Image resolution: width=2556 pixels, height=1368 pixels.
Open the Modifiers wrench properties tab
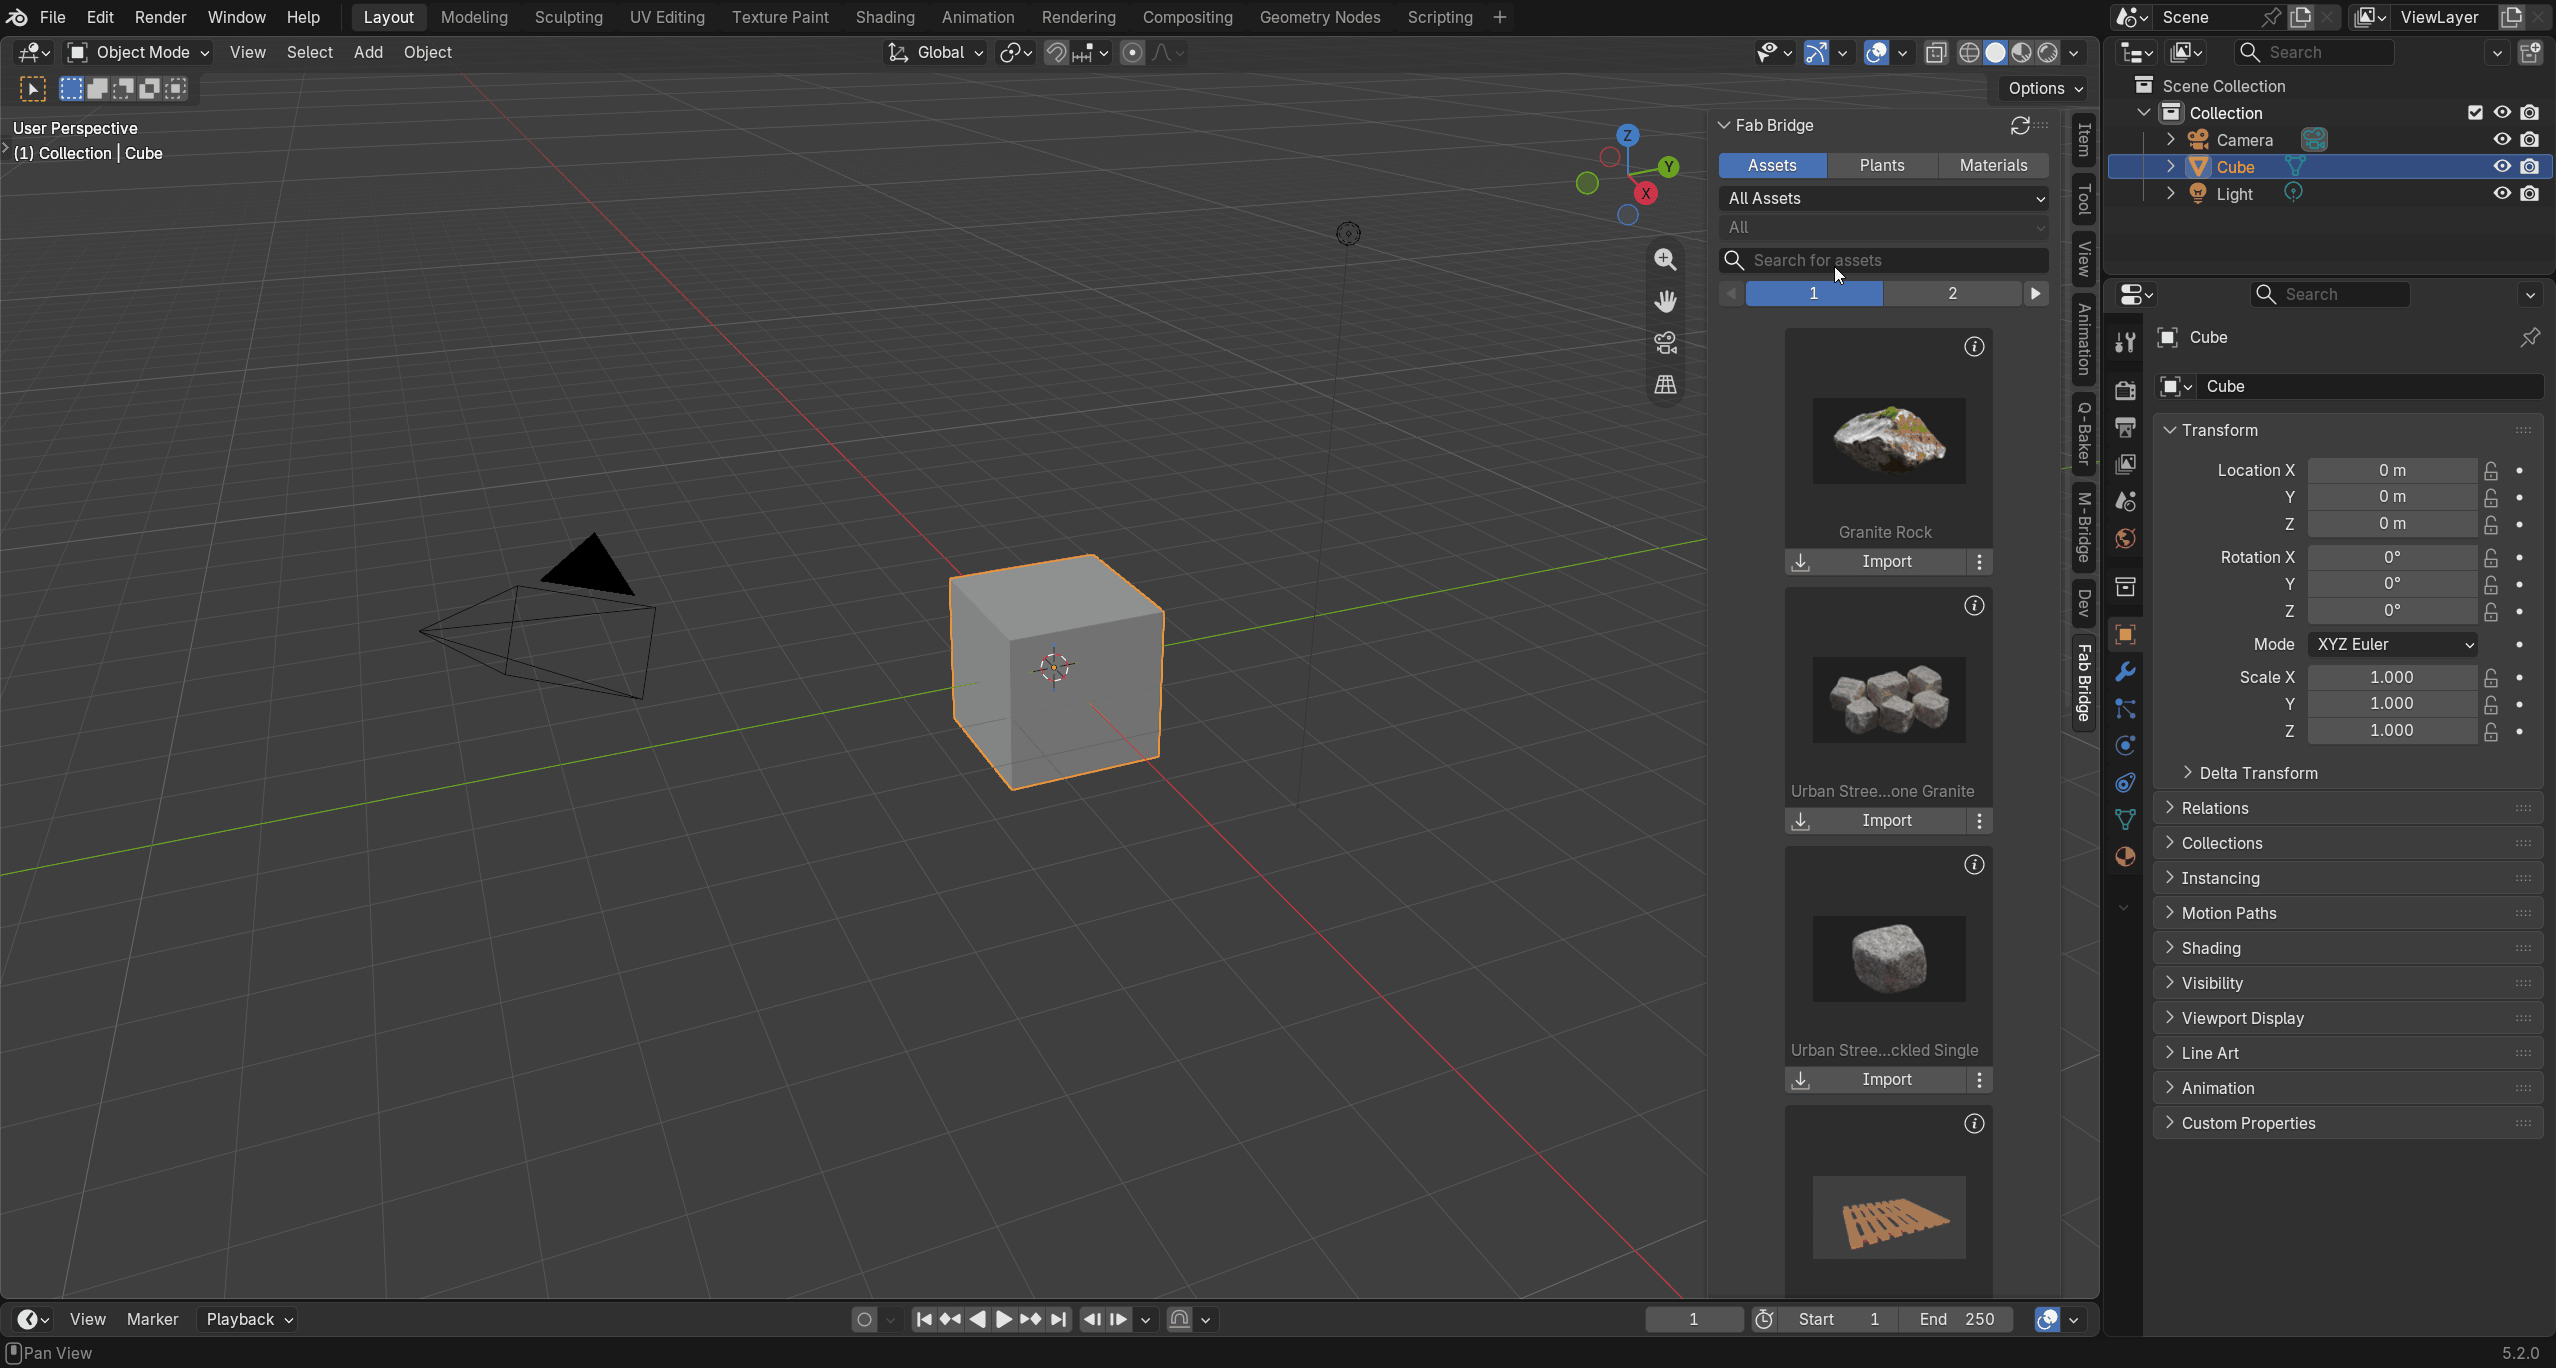pyautogui.click(x=2125, y=671)
